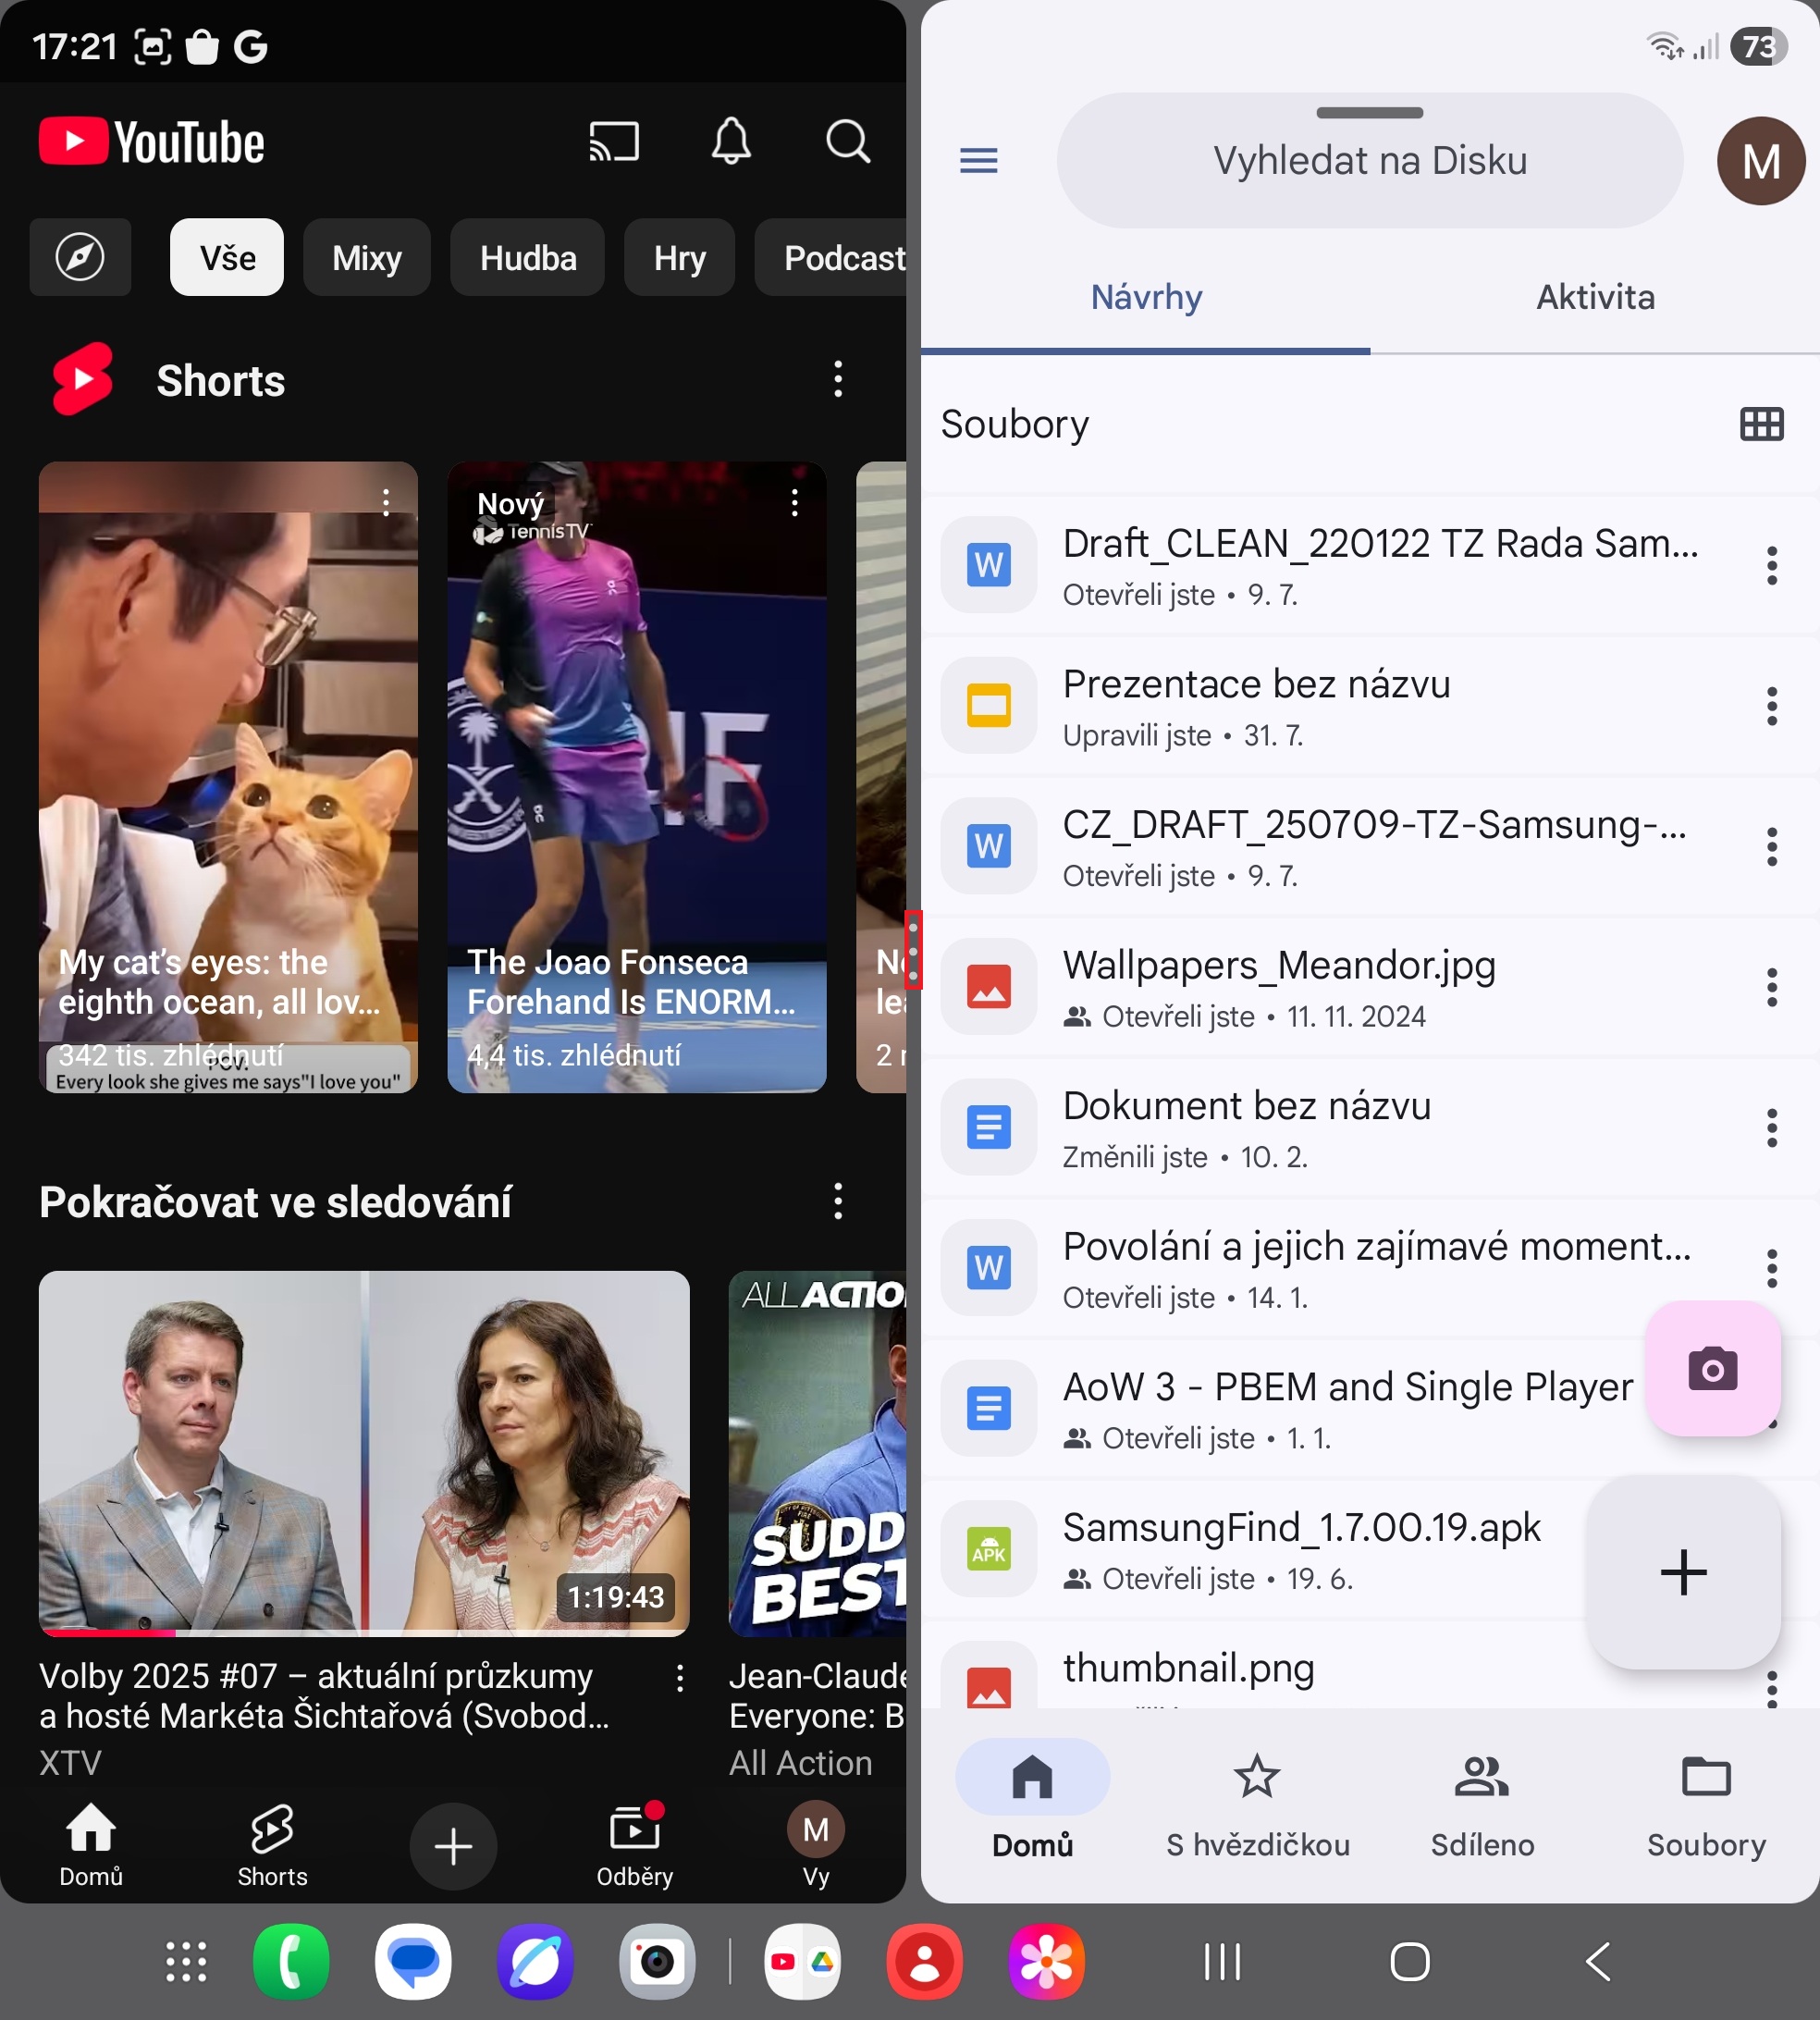Screen dimensions: 1820x2020
Task: Open options for Dokument bez názvu
Action: (1771, 1128)
